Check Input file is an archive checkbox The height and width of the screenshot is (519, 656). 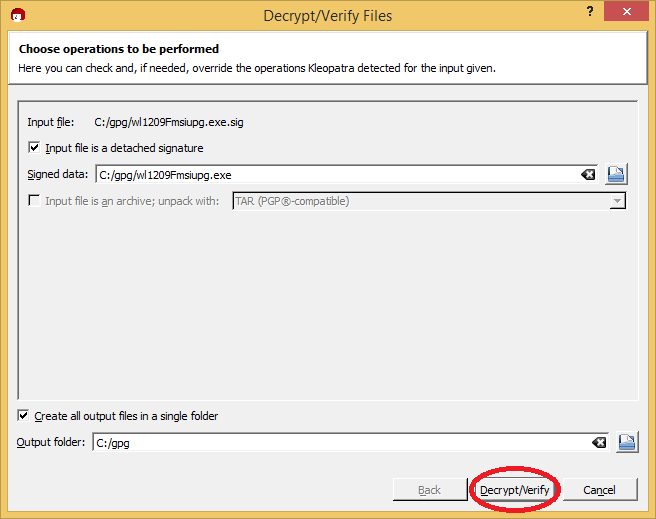(x=34, y=201)
